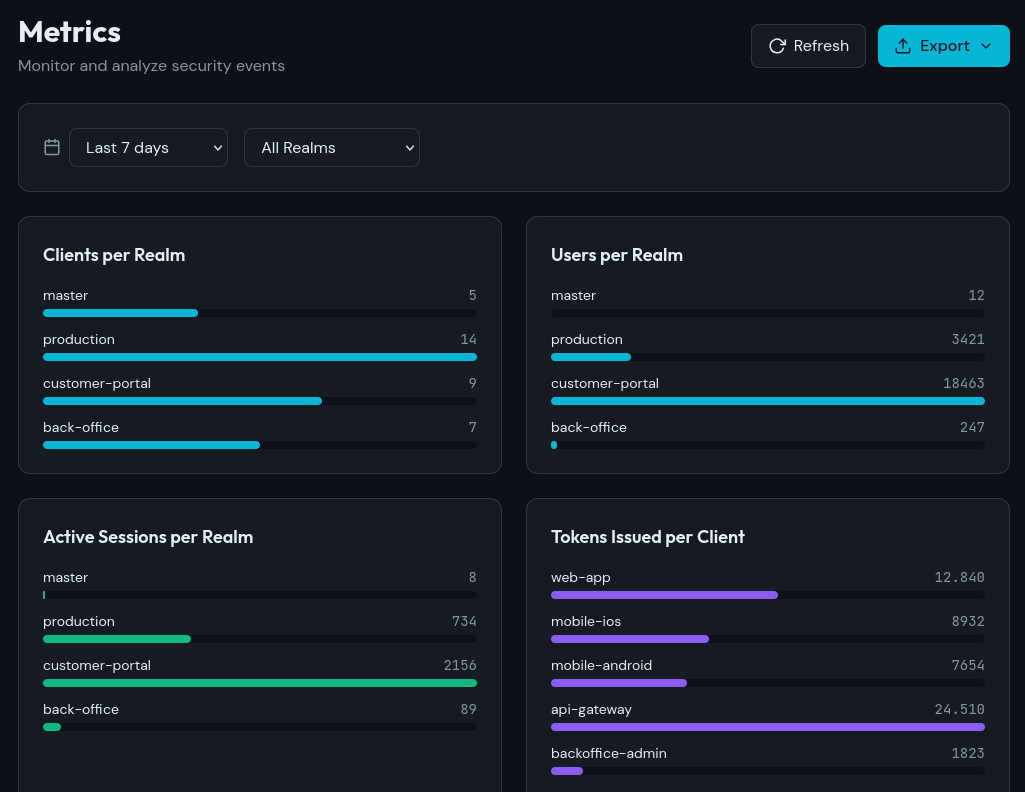
Task: Click the Refresh button
Action: click(x=808, y=45)
